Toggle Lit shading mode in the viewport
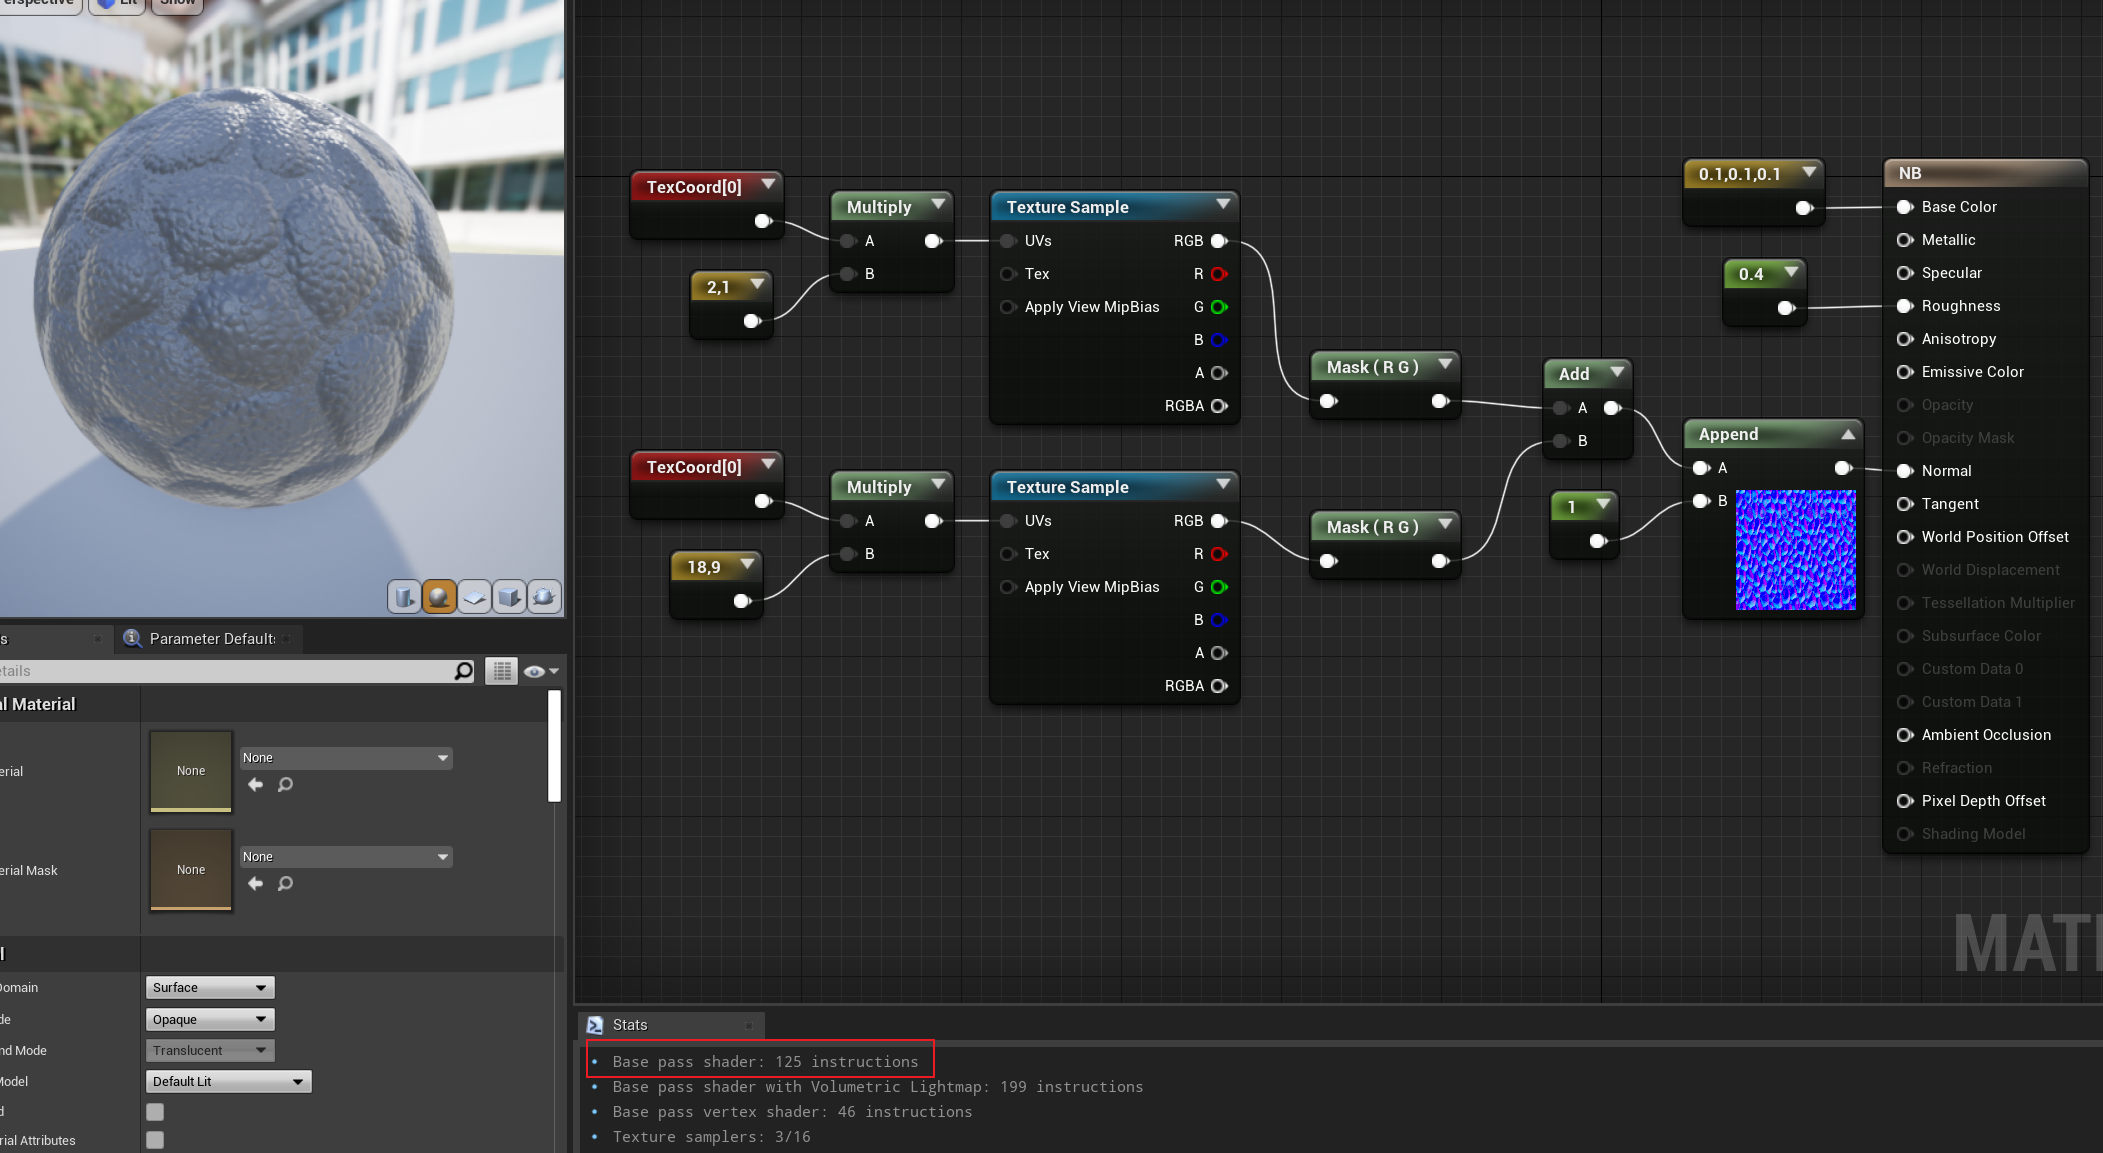Image resolution: width=2103 pixels, height=1153 pixels. pyautogui.click(x=116, y=3)
